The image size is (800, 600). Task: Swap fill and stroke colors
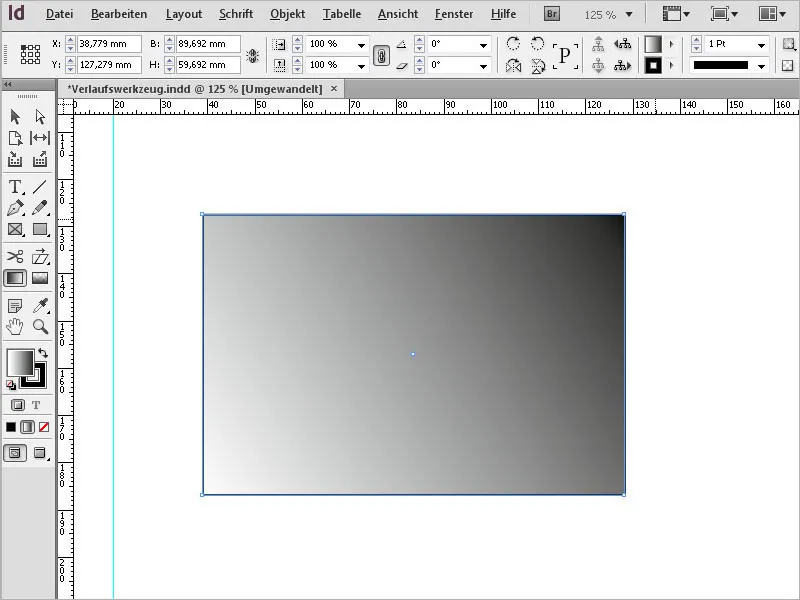pyautogui.click(x=43, y=353)
